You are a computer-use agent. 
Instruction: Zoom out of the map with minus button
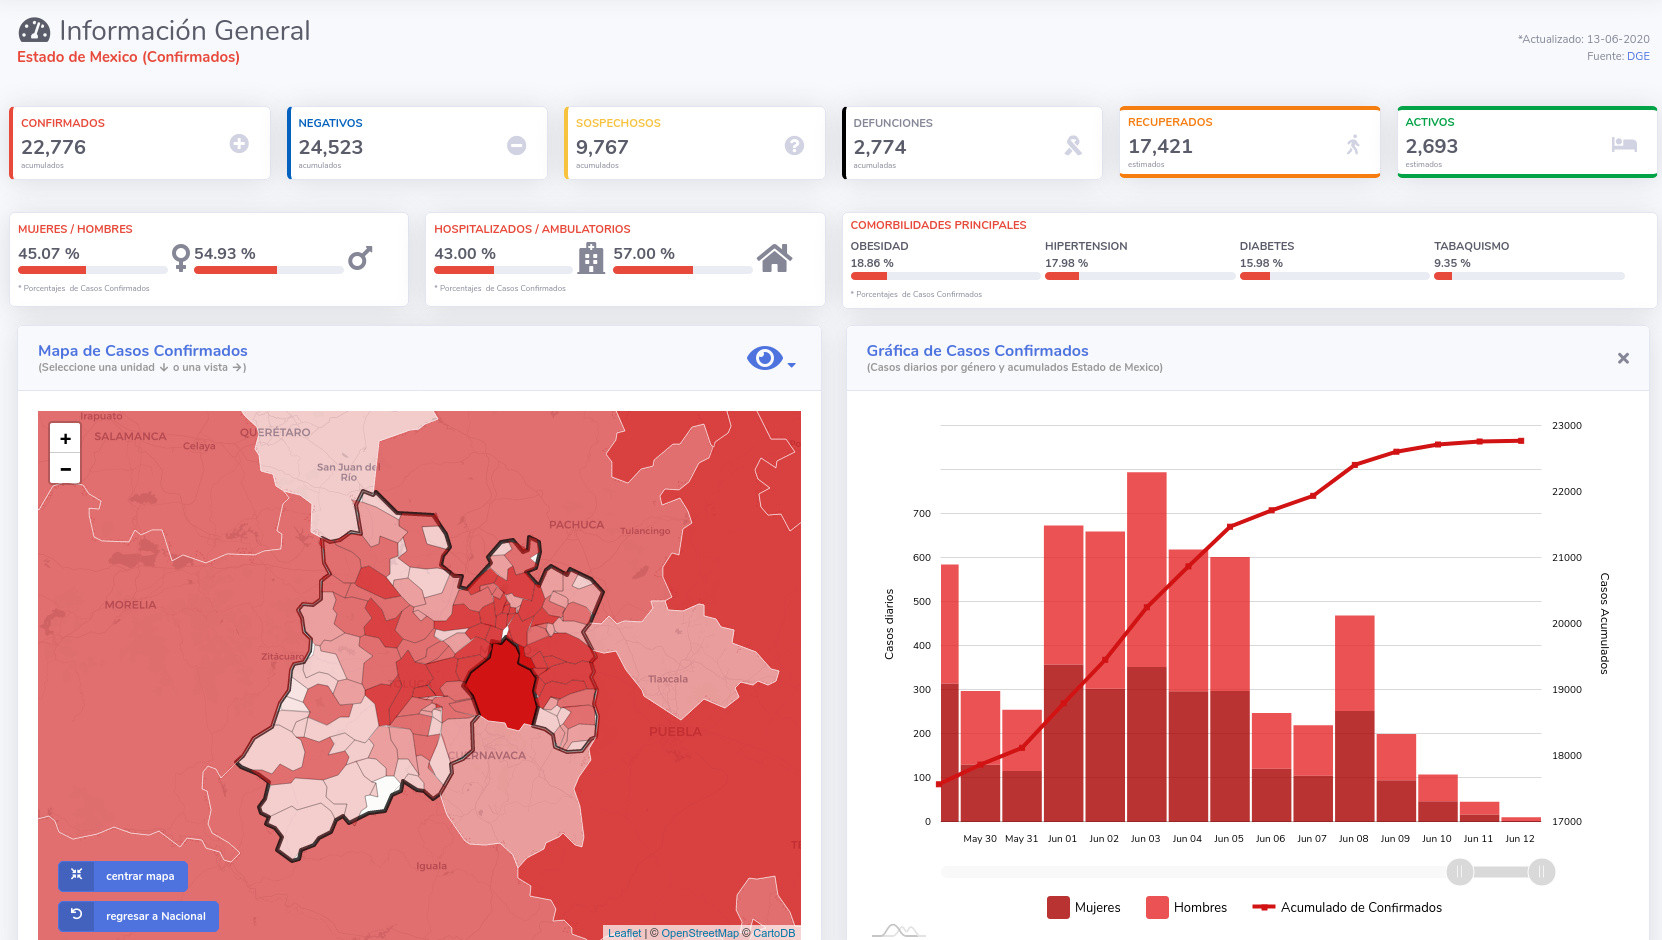click(65, 468)
